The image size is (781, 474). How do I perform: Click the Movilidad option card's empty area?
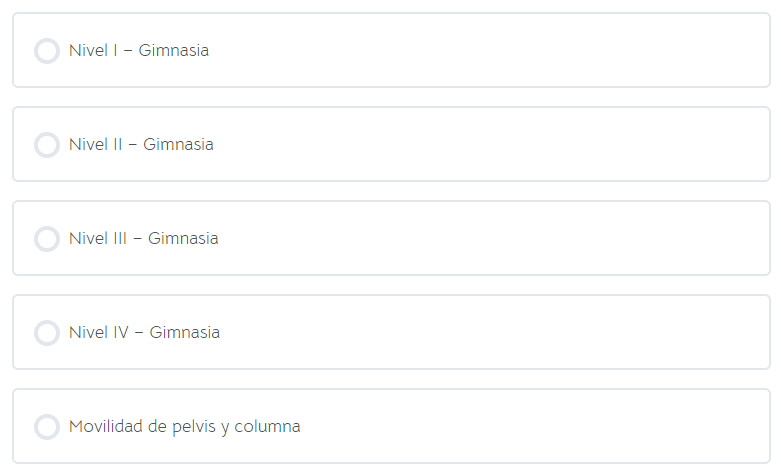pyautogui.click(x=530, y=427)
